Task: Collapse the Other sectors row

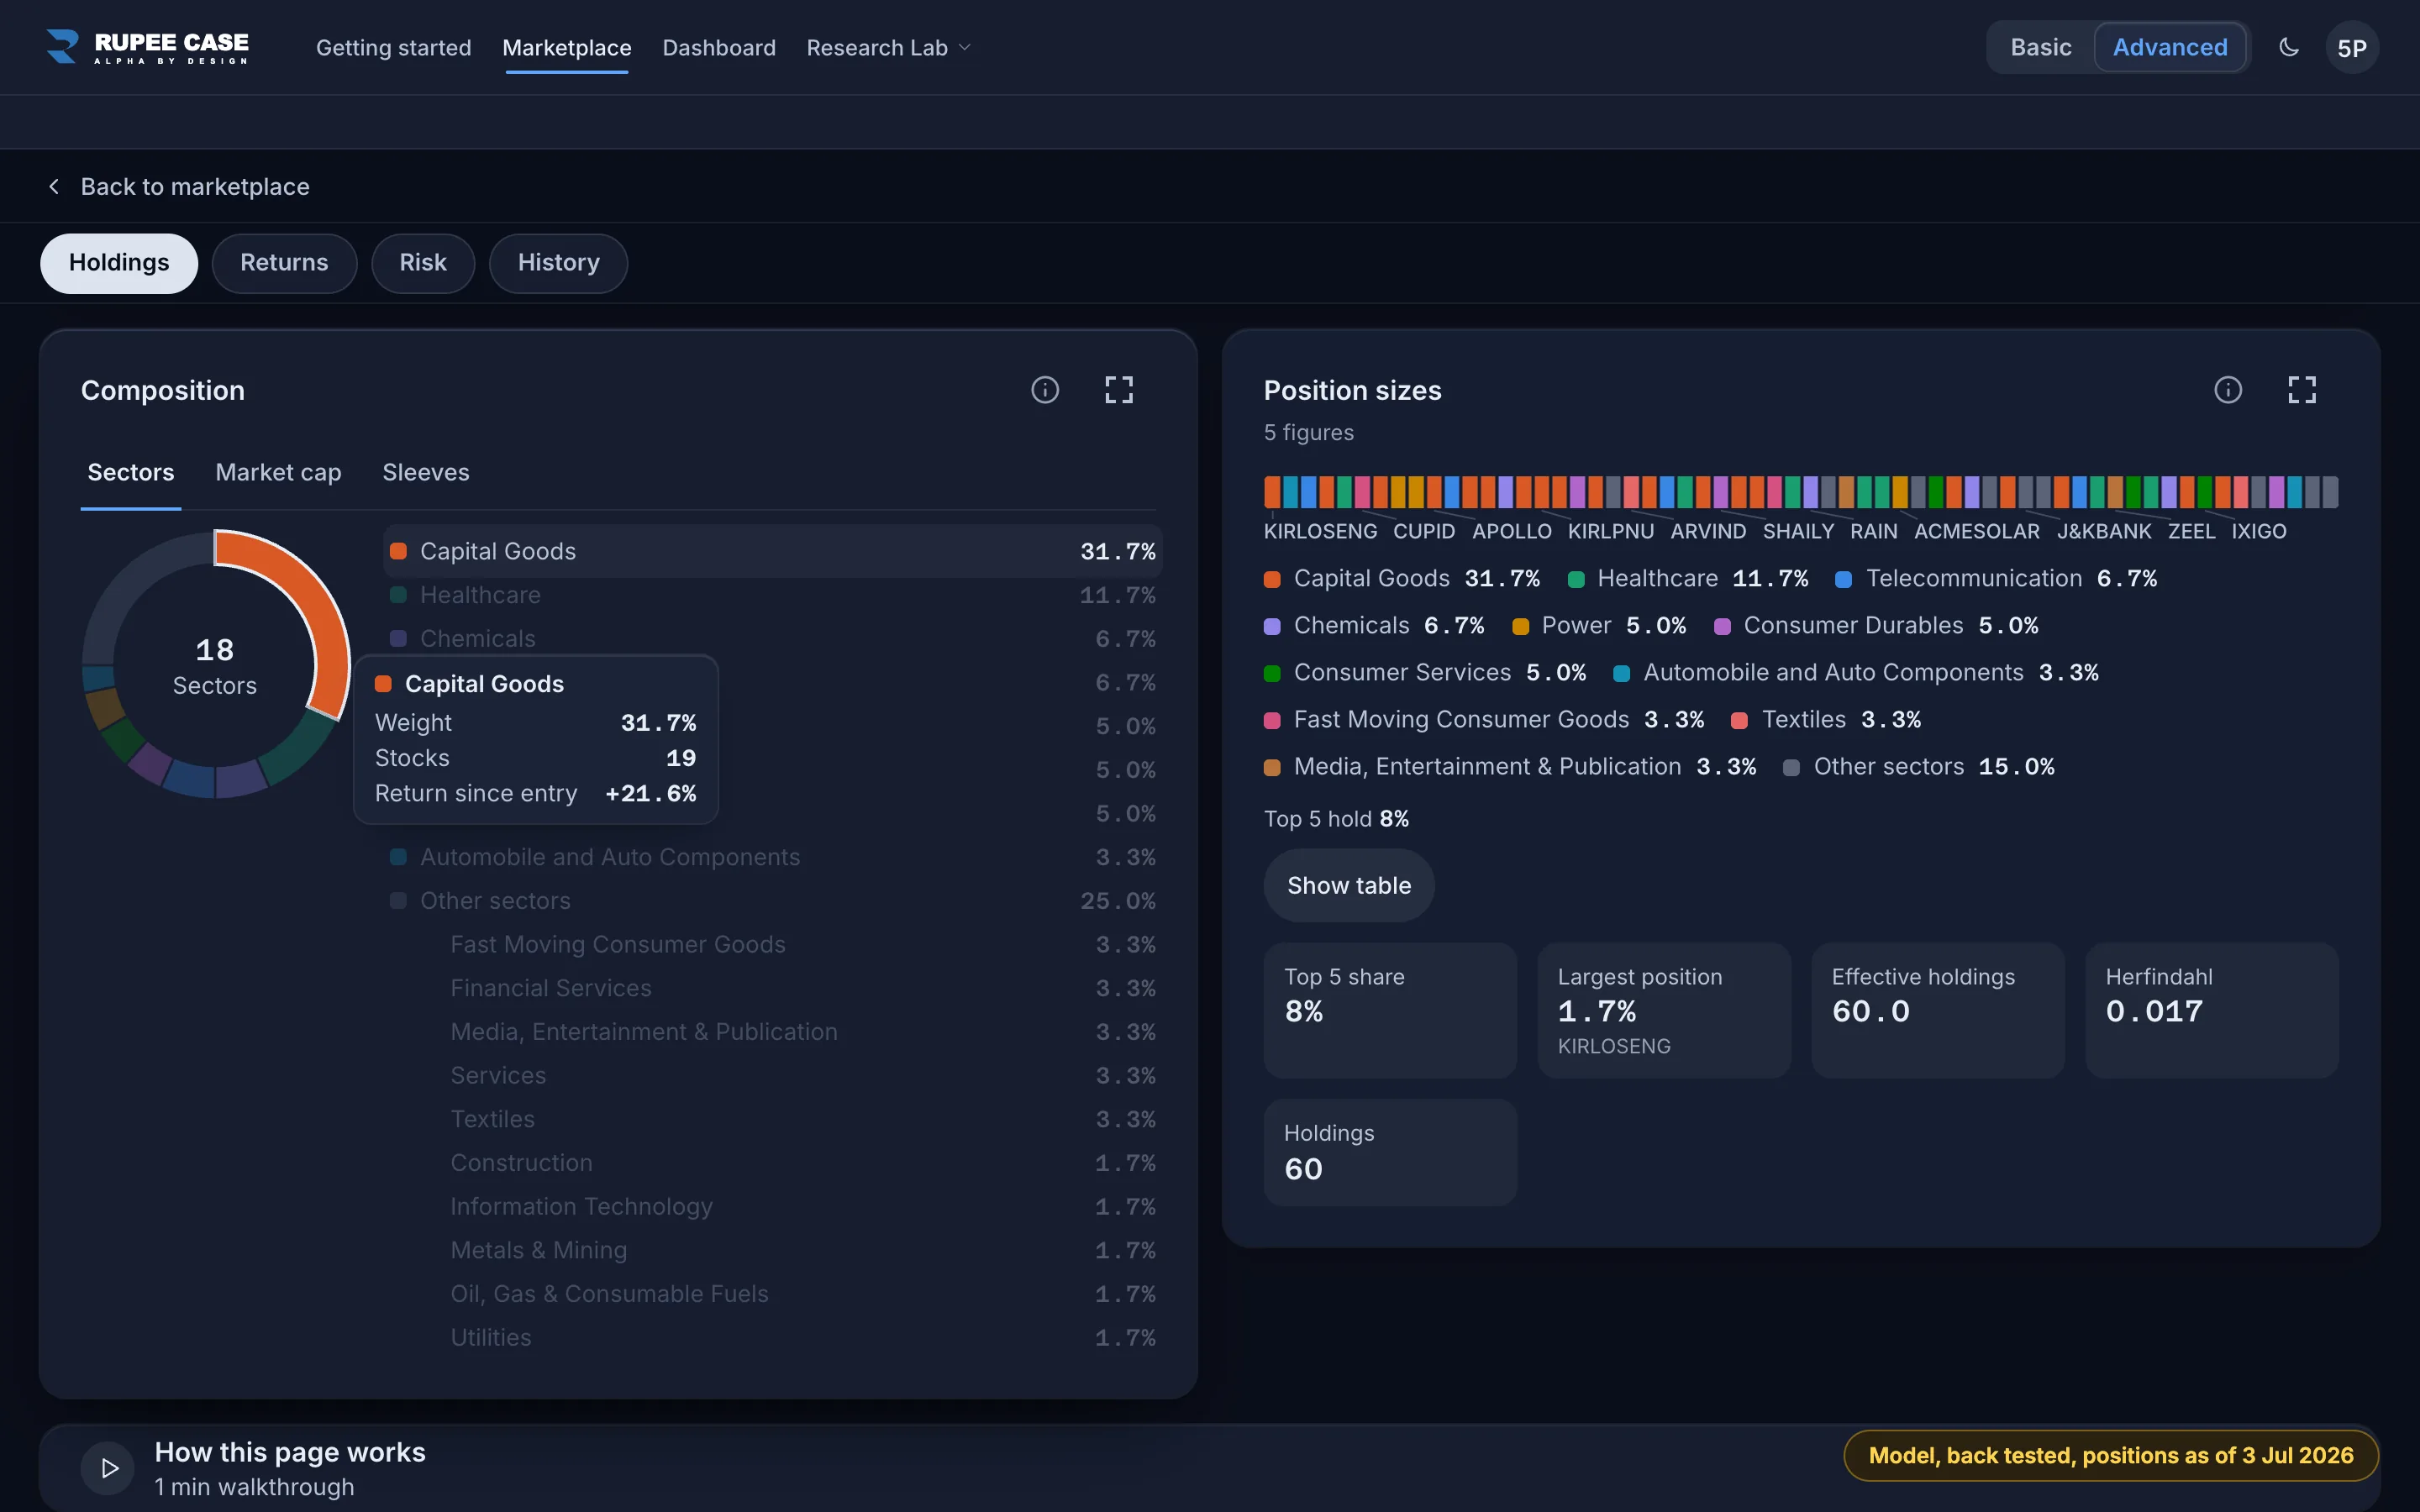Action: pyautogui.click(x=772, y=901)
